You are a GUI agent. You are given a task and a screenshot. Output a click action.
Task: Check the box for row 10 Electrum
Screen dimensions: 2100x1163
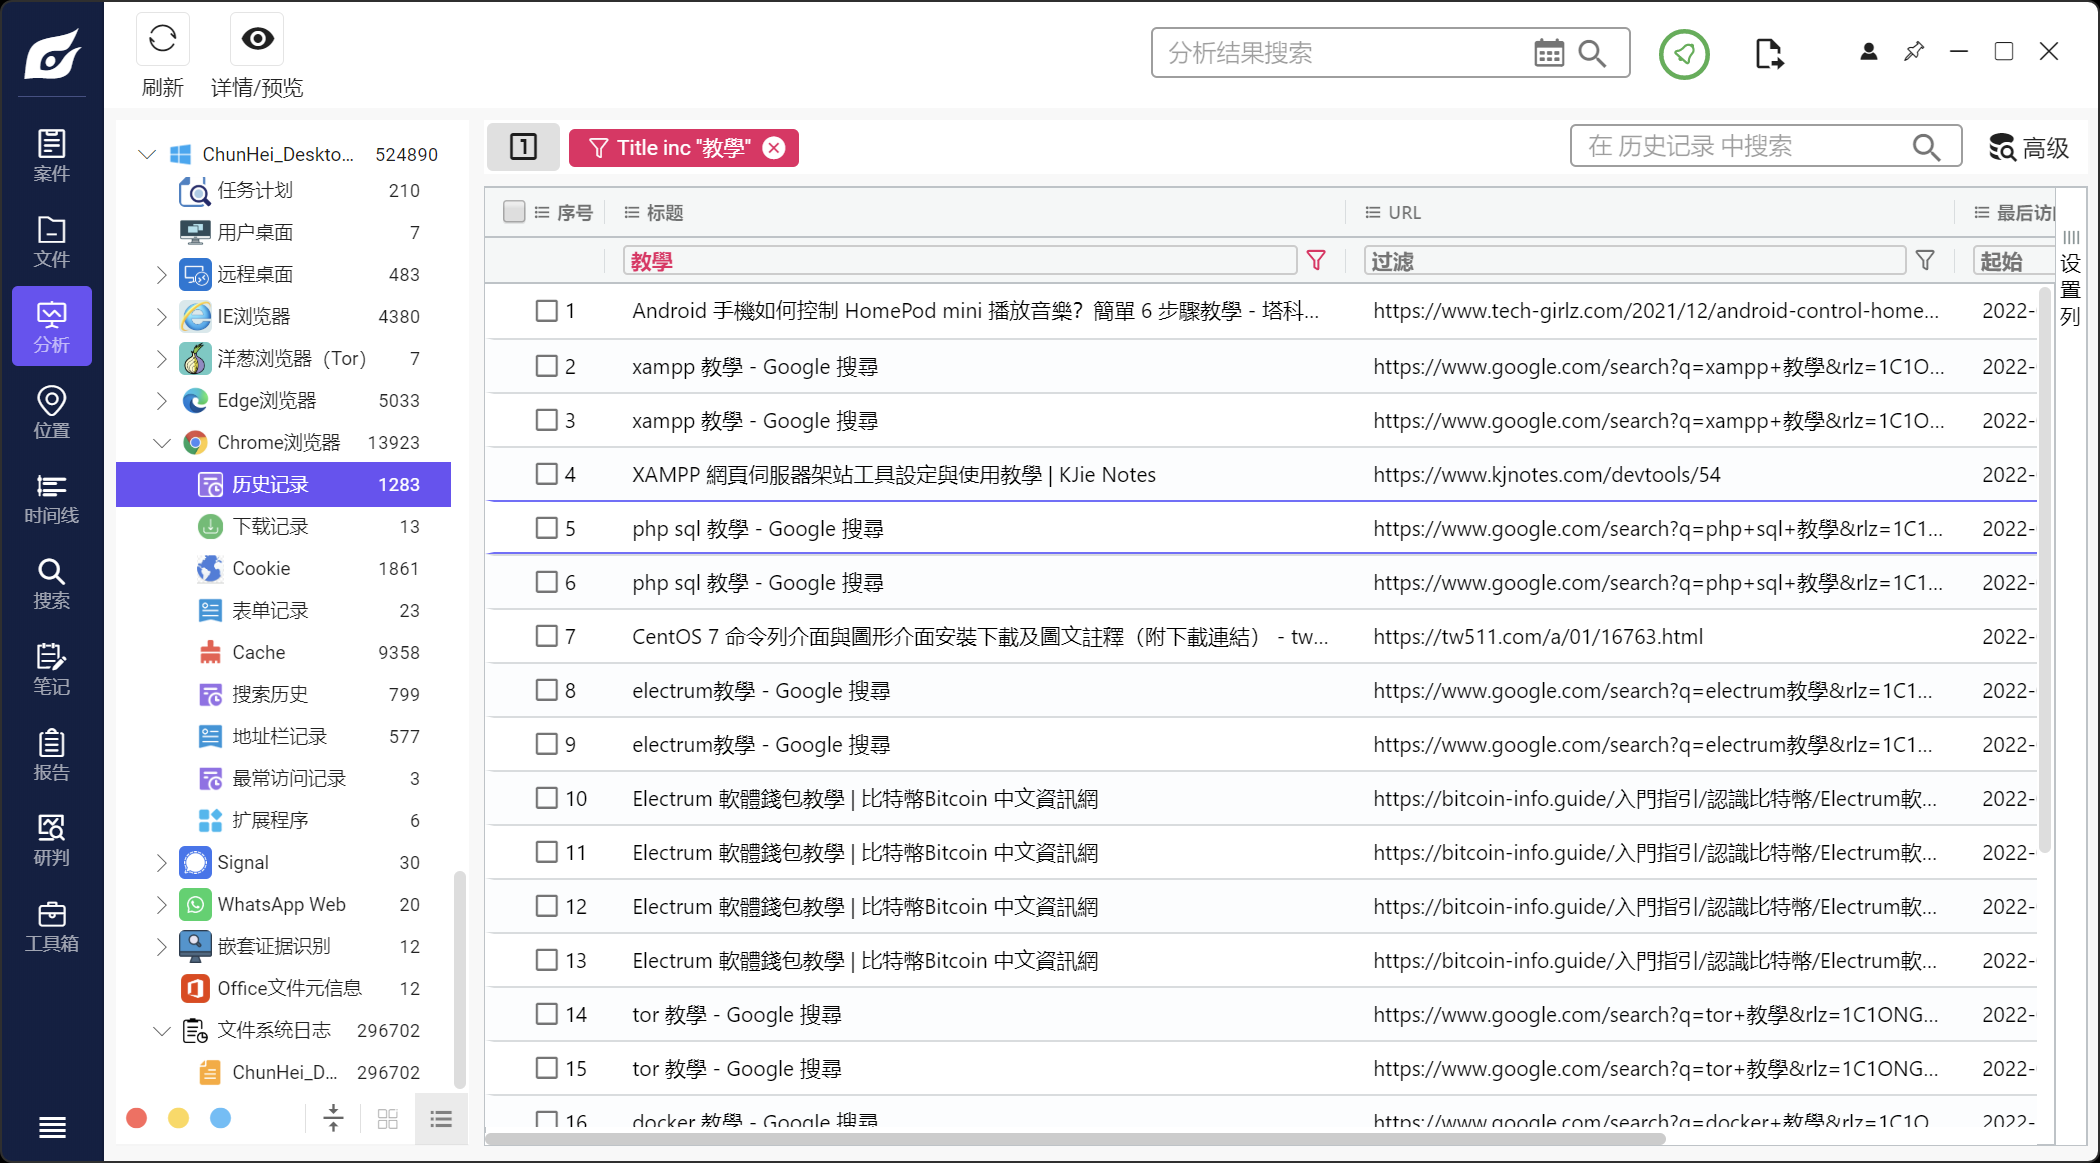546,798
